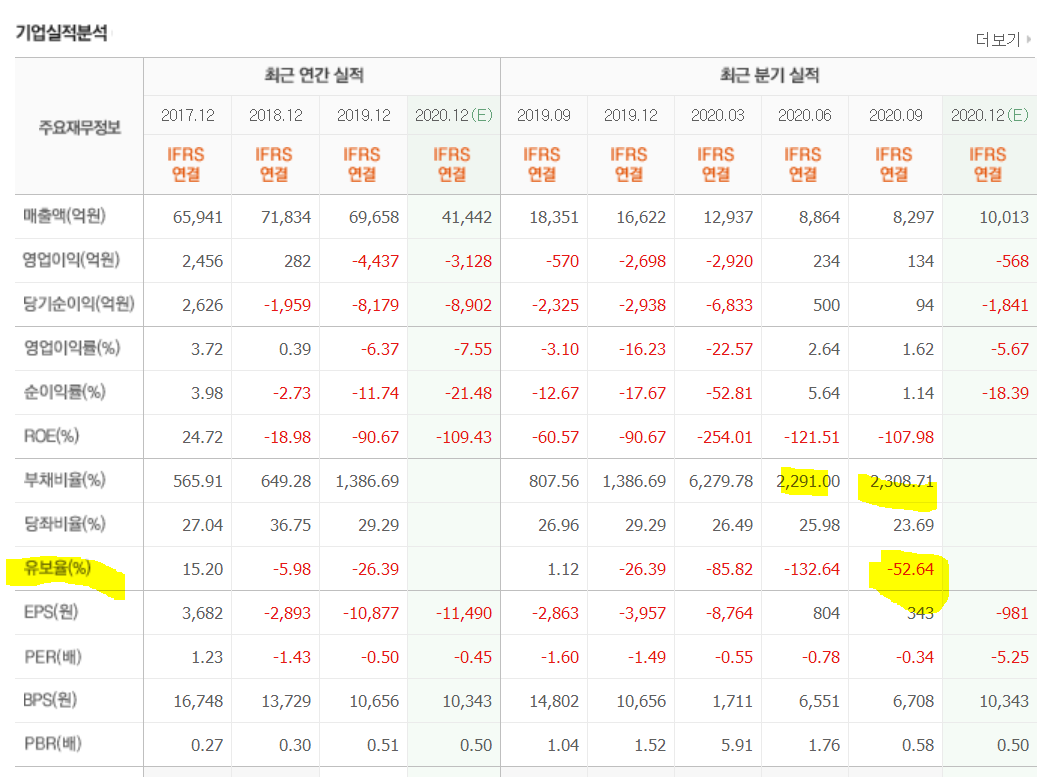This screenshot has width=1057, height=777.
Task: Click the PER(배) row label
Action: [53, 656]
